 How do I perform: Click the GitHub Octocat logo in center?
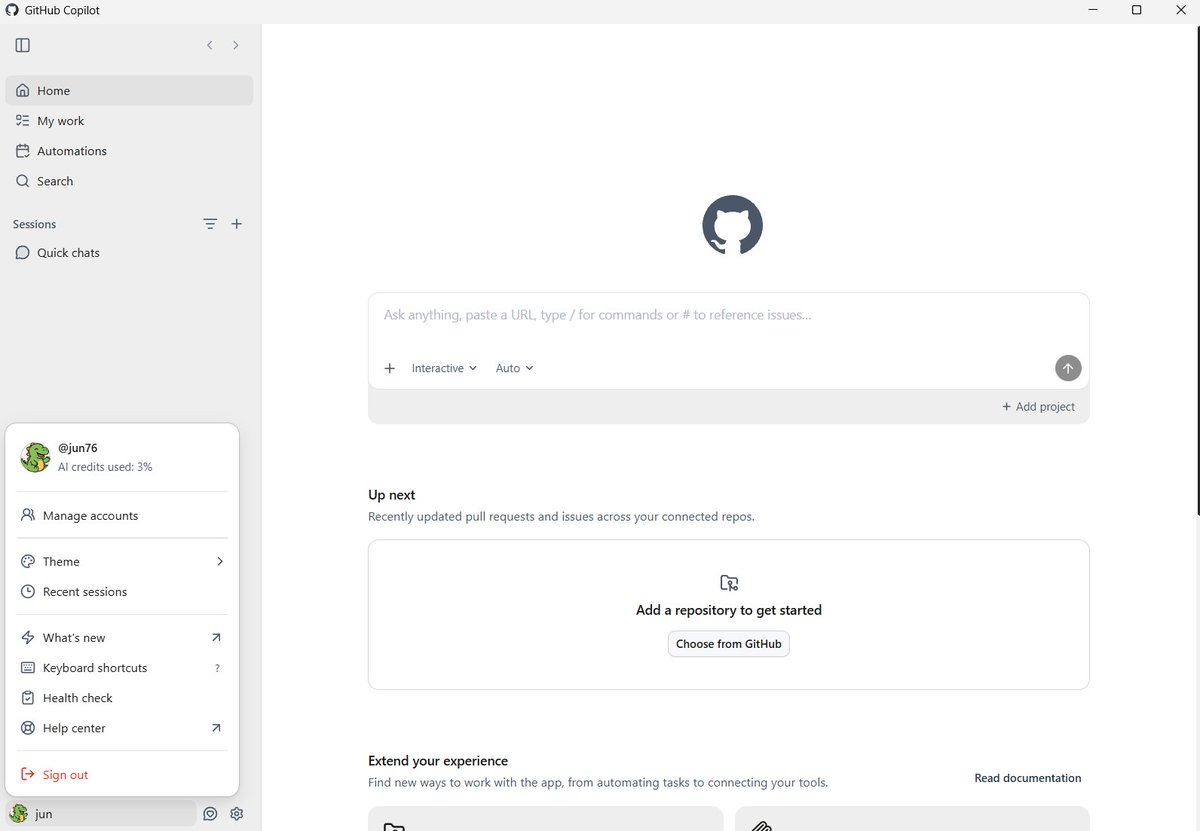[x=732, y=225]
